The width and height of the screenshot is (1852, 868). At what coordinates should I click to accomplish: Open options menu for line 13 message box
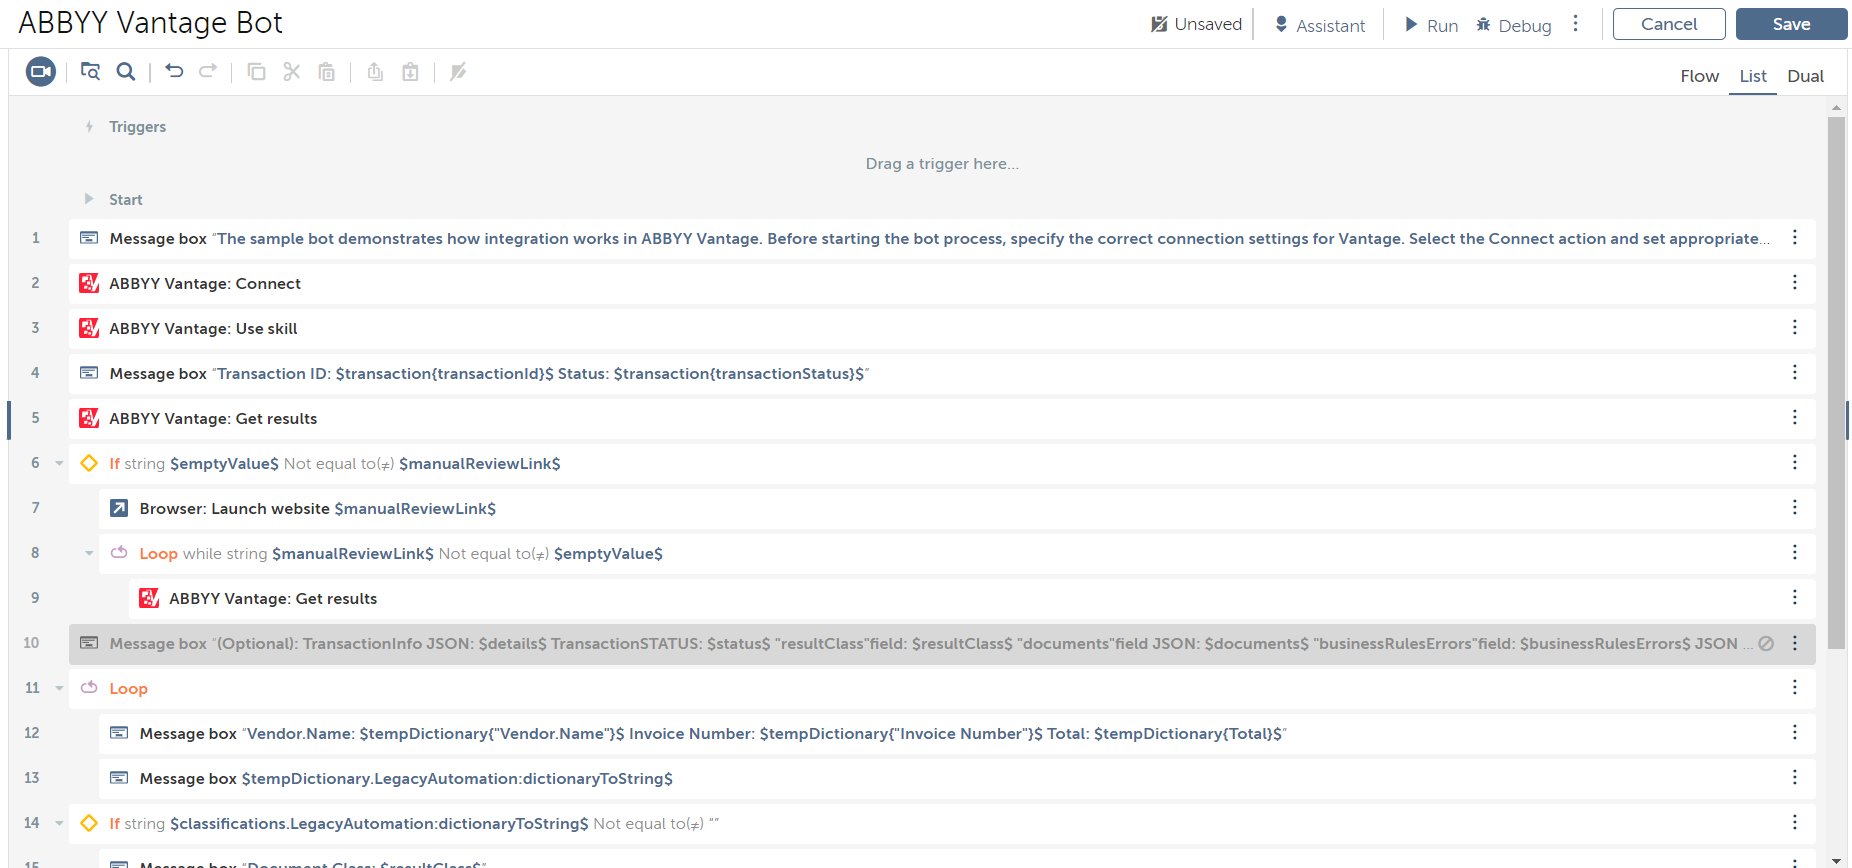pyautogui.click(x=1795, y=778)
